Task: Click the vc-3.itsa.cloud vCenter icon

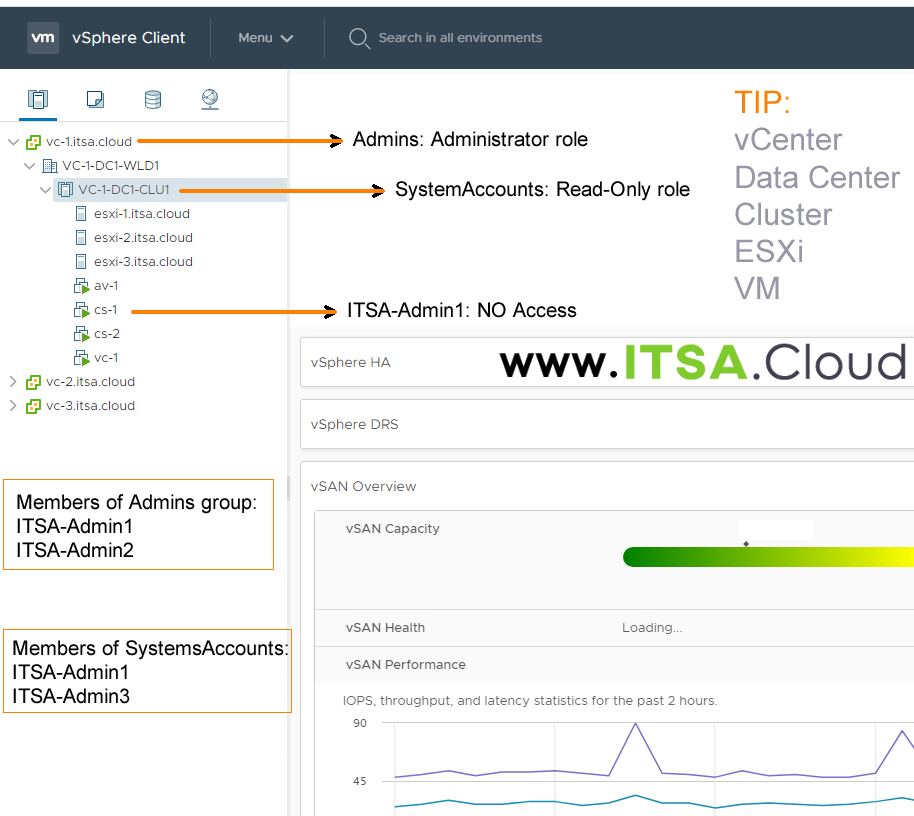Action: tap(33, 406)
